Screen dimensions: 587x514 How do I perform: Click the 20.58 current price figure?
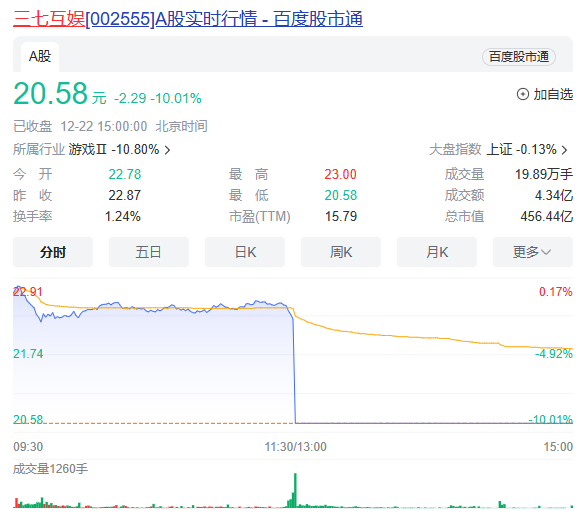click(x=50, y=93)
